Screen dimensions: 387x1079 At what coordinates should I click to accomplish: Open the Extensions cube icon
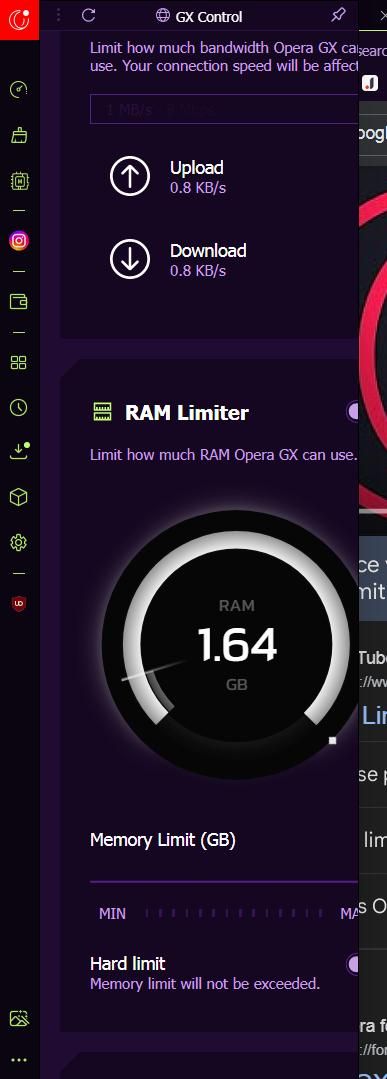[x=19, y=498]
